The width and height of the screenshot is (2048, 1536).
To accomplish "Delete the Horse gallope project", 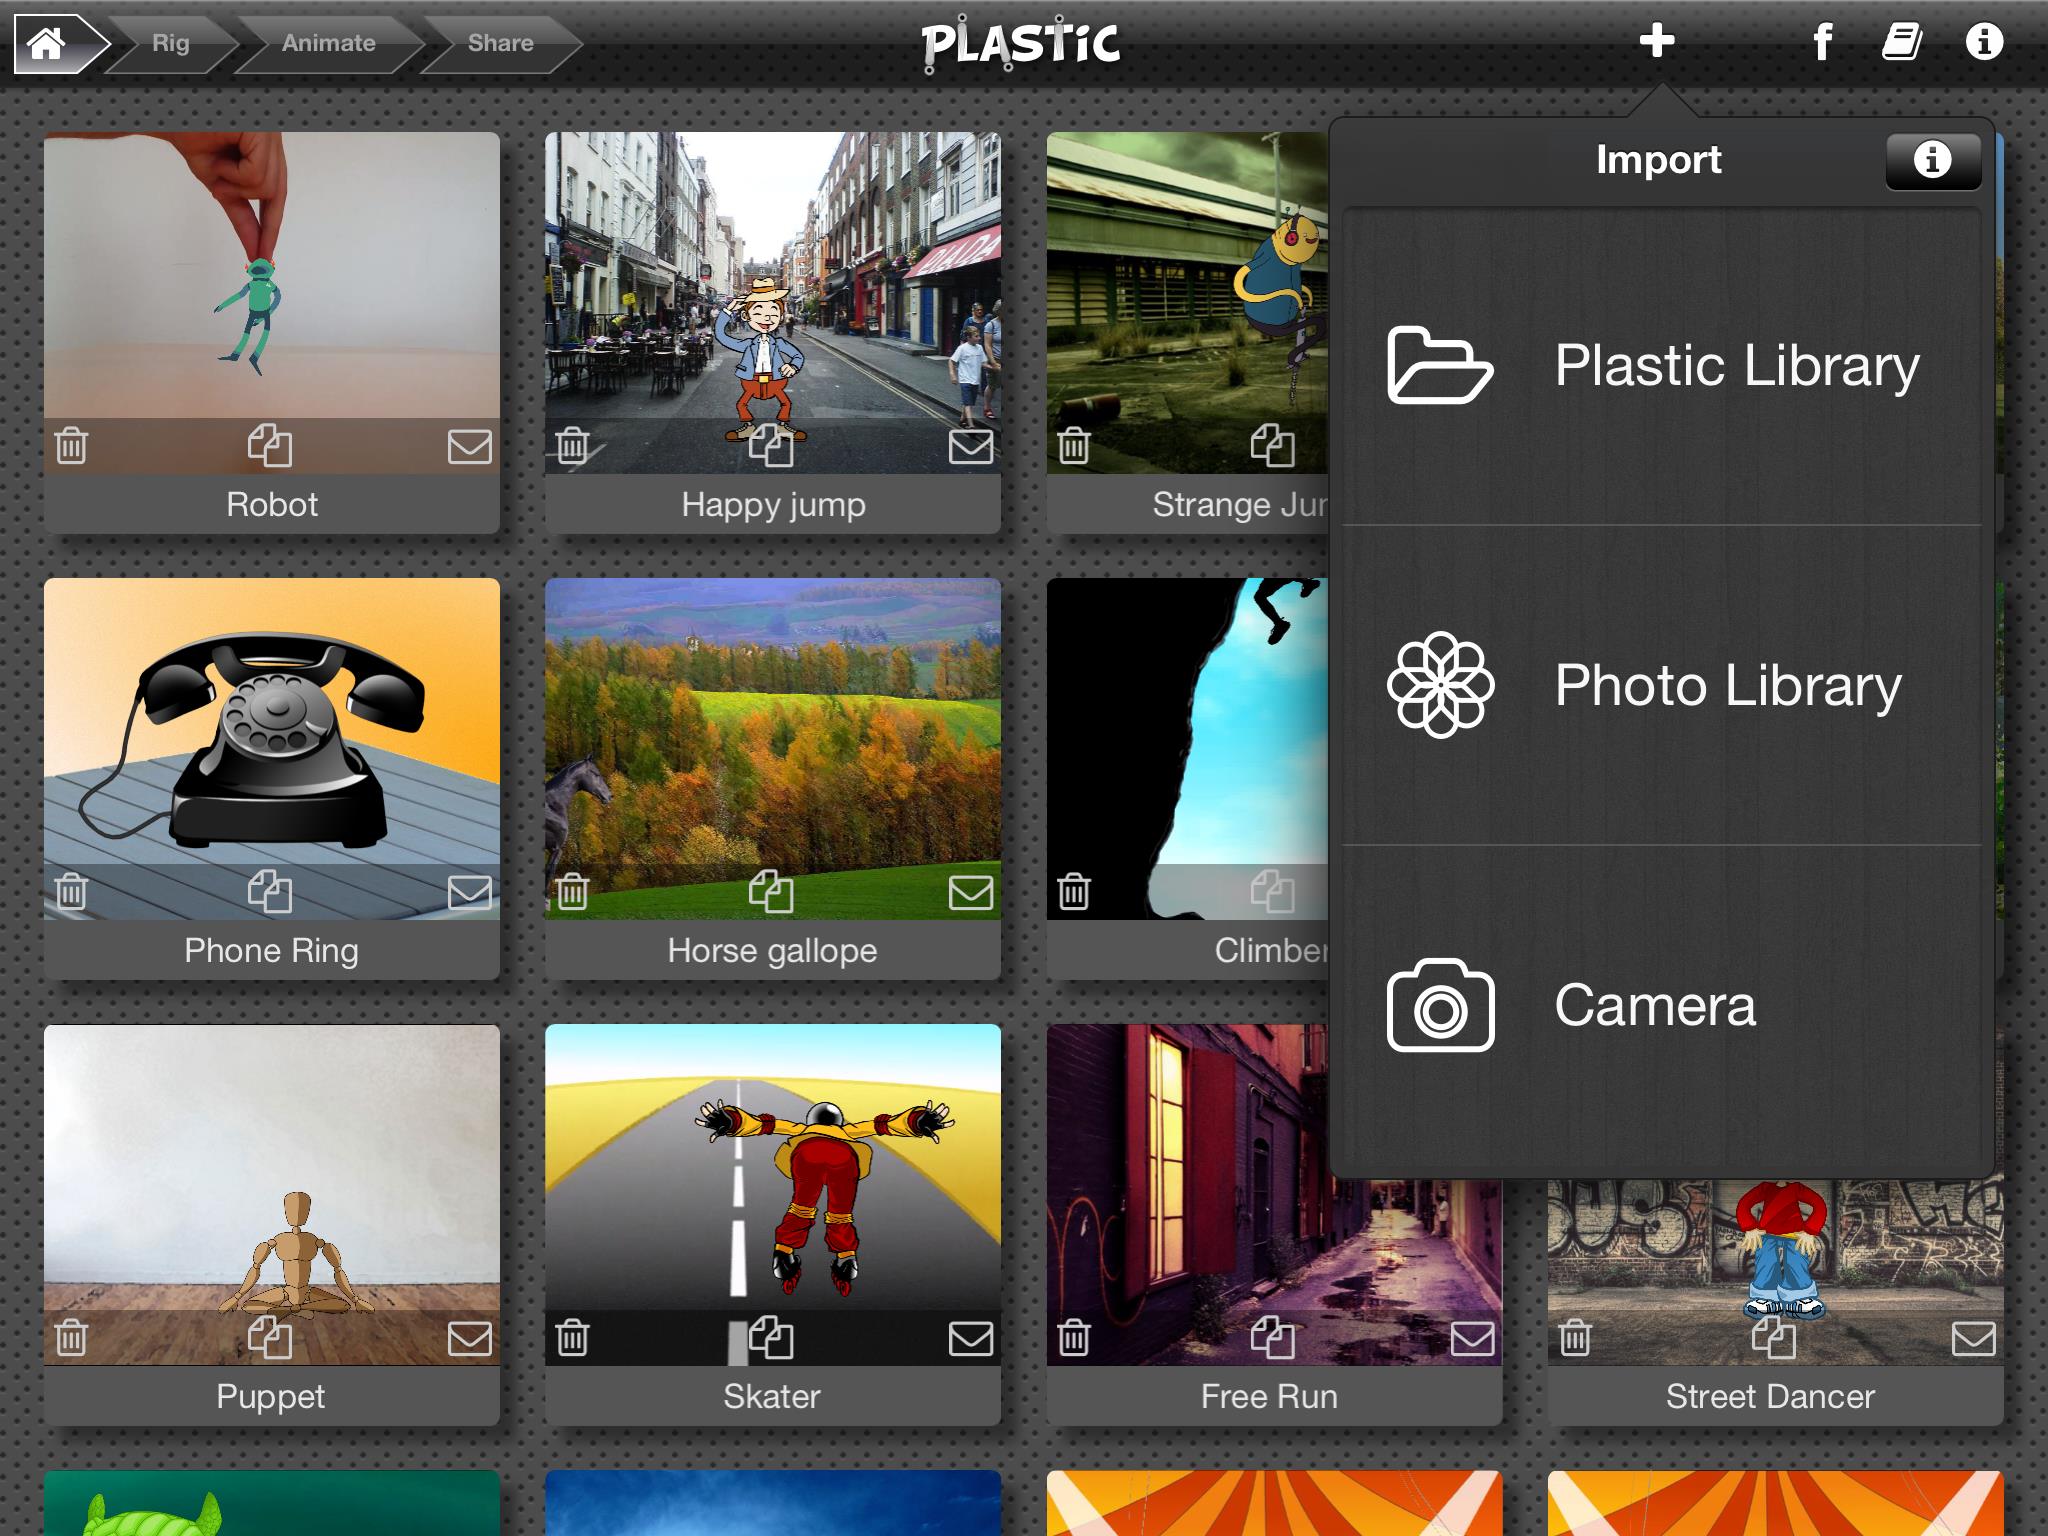I will click(572, 892).
